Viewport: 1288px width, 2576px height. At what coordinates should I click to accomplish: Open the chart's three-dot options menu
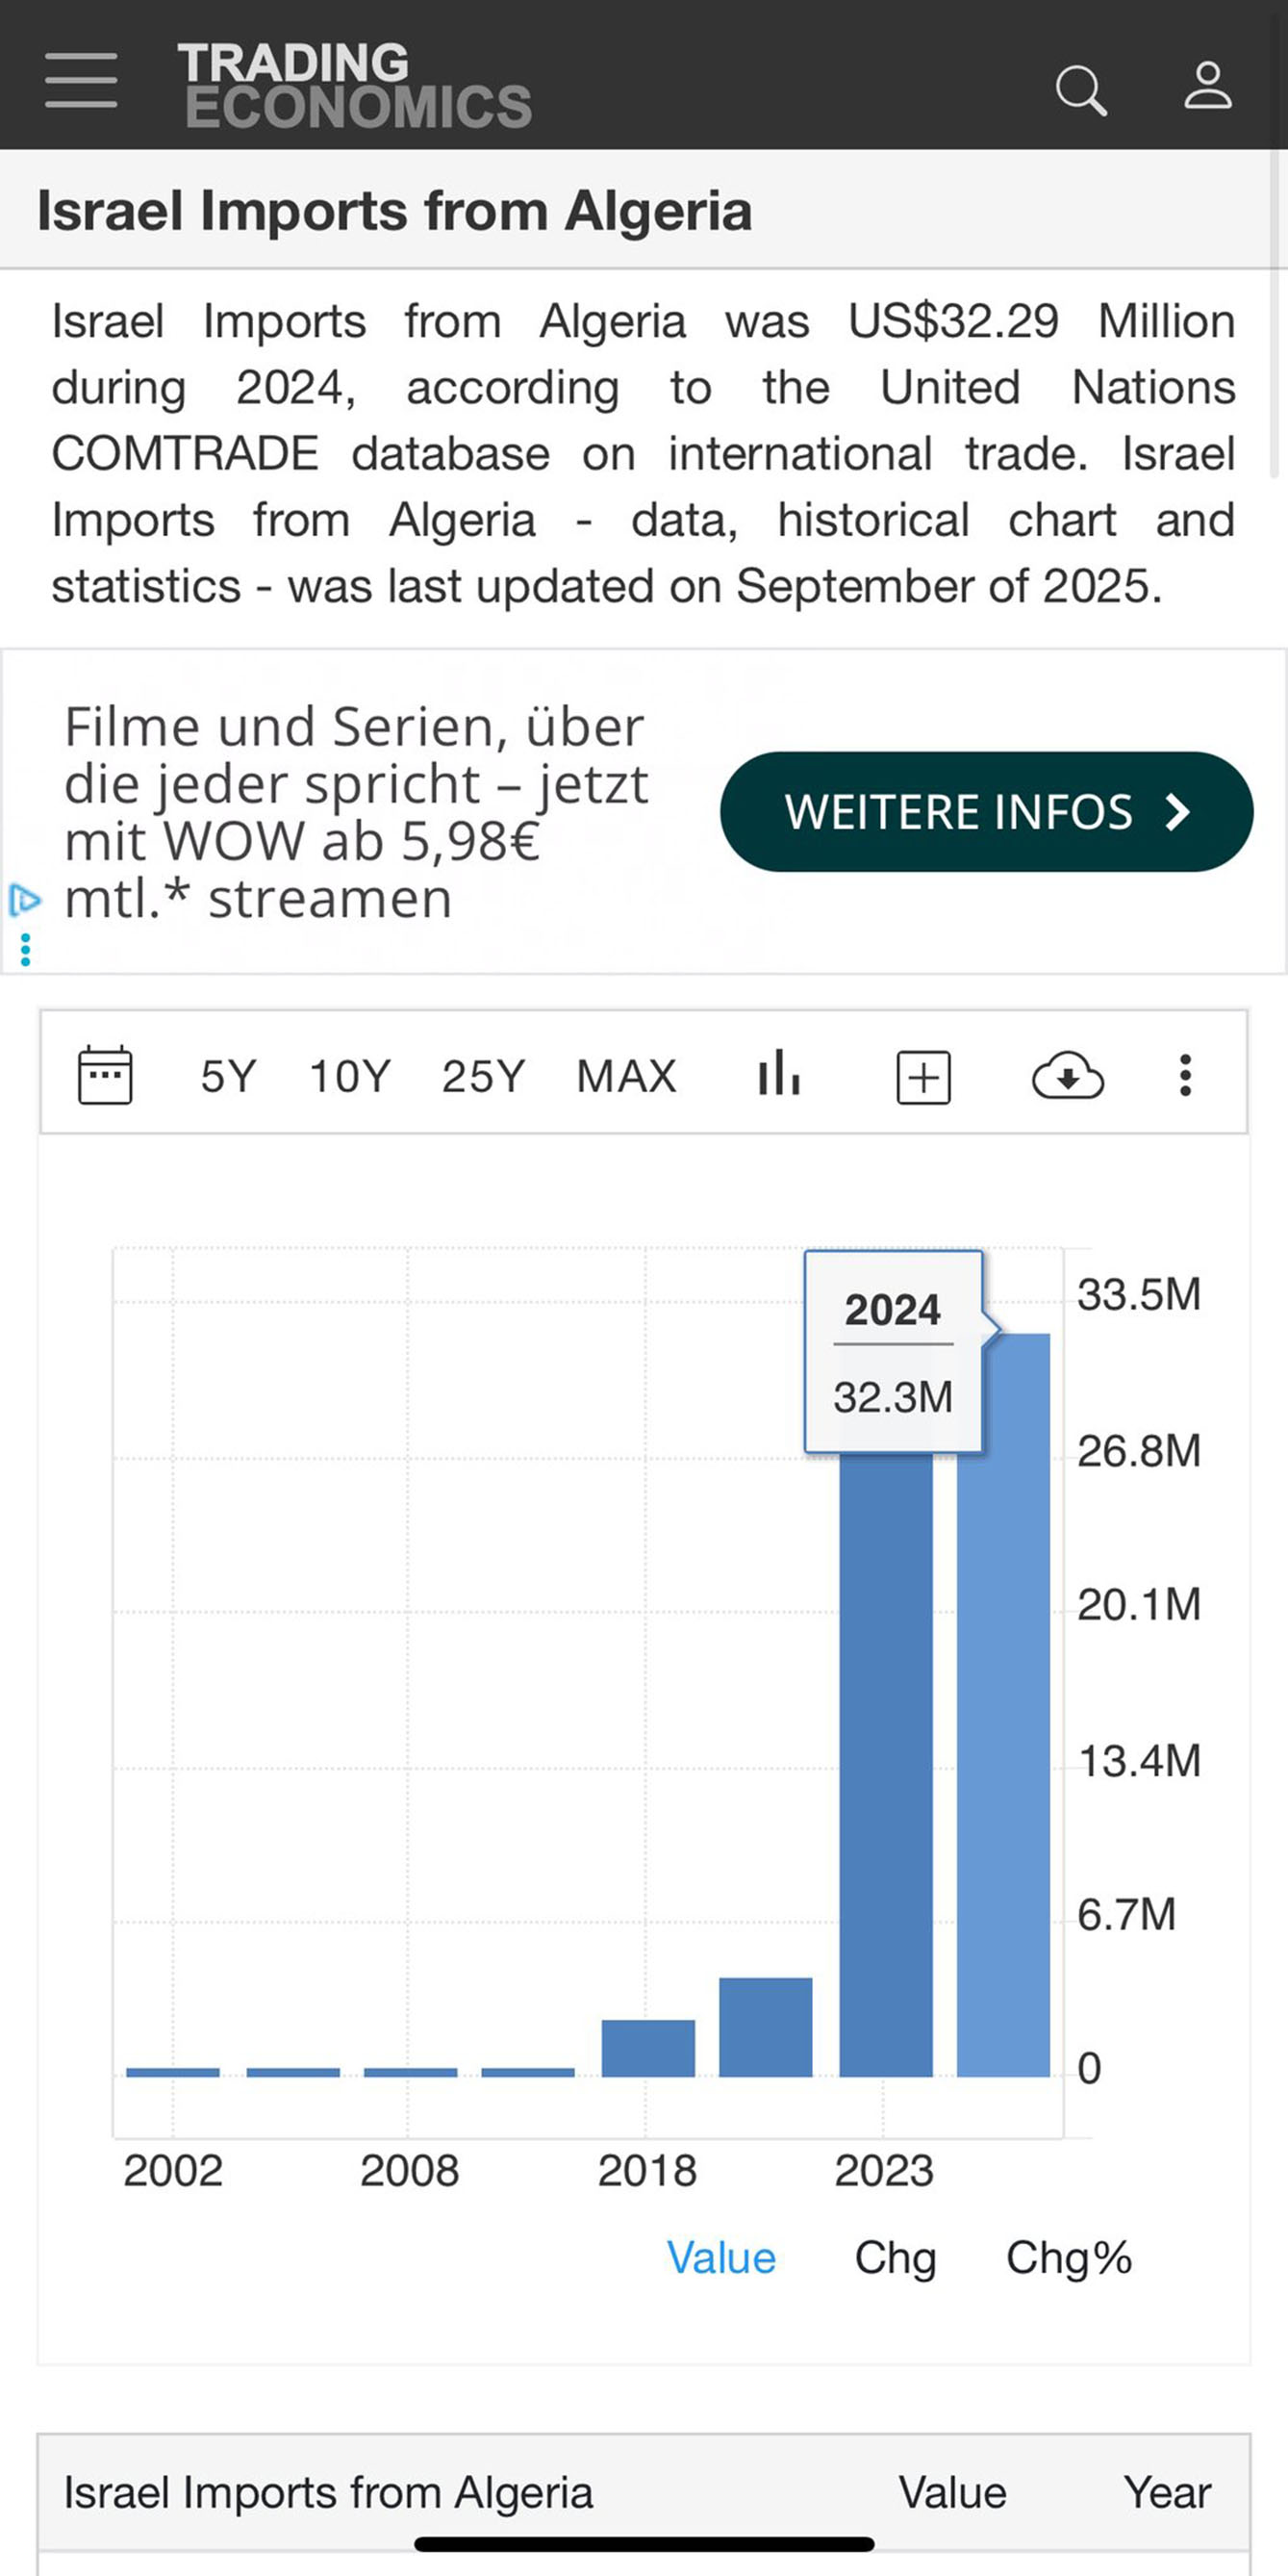click(x=1185, y=1076)
